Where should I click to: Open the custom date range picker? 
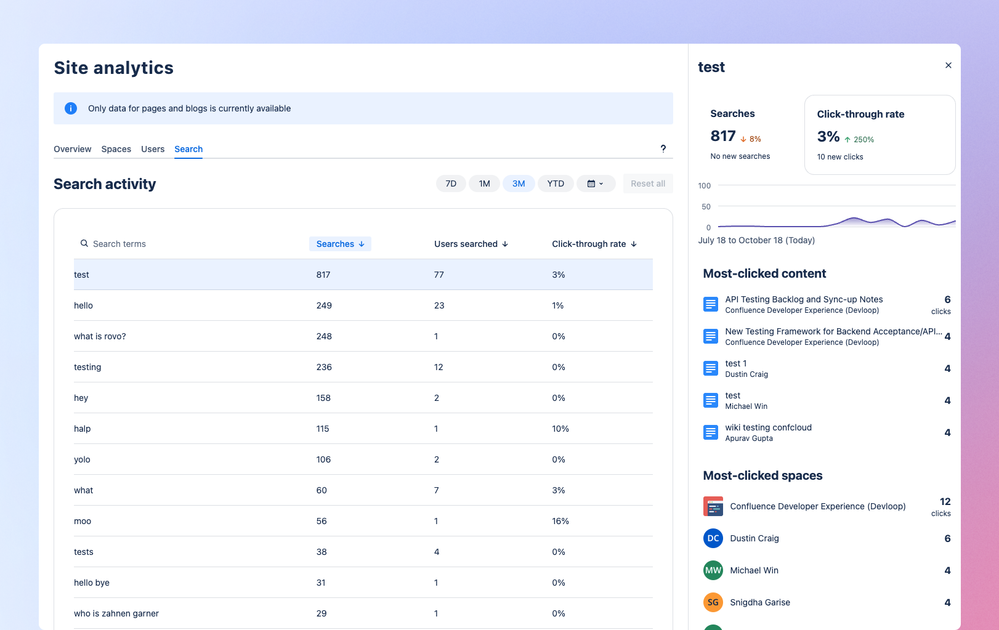(x=596, y=183)
